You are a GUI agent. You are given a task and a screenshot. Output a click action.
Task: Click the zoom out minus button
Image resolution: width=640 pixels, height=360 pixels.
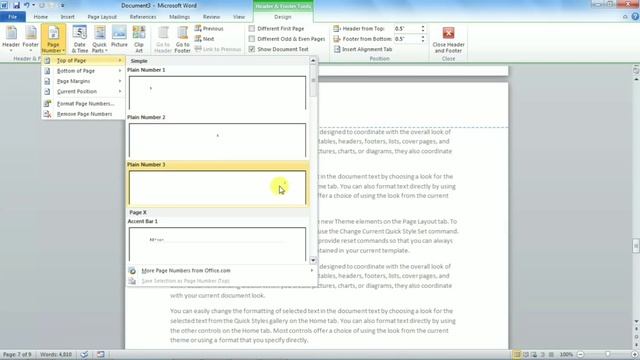[580, 355]
